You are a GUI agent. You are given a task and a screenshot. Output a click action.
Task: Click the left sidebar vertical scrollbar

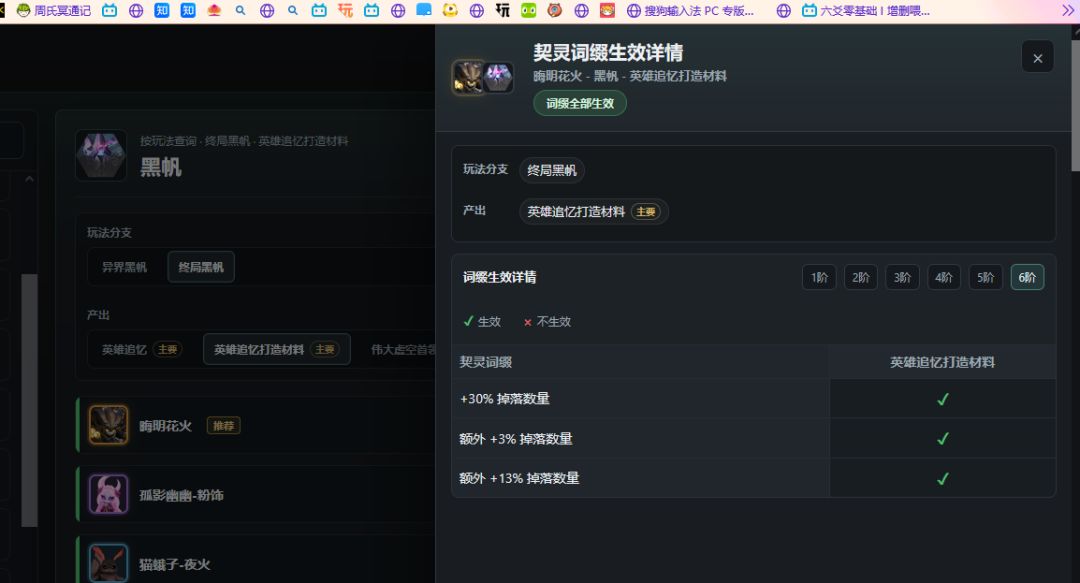click(x=29, y=401)
